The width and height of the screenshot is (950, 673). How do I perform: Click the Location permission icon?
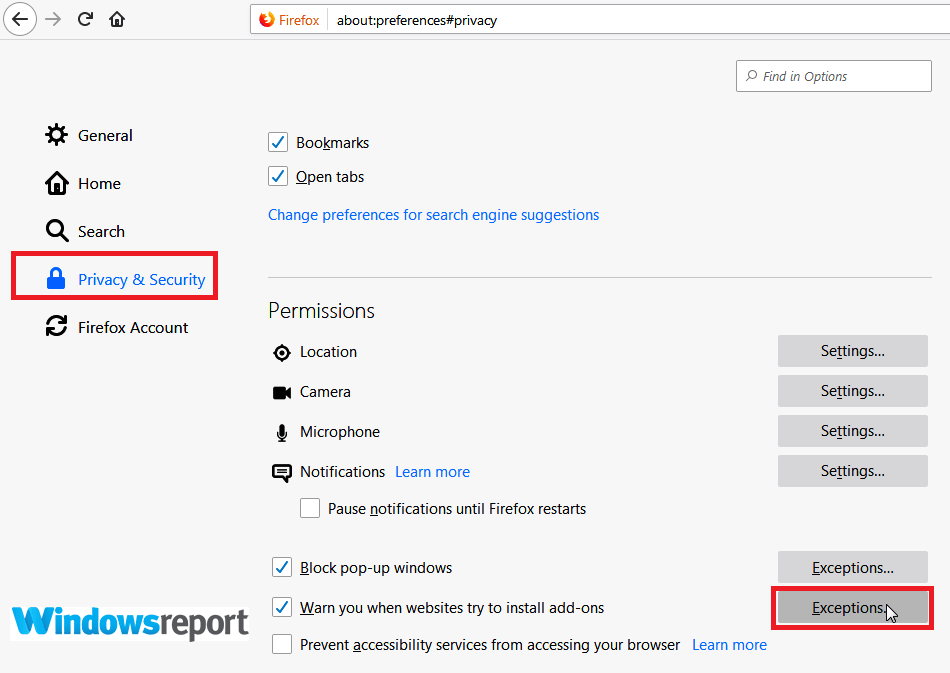(281, 352)
